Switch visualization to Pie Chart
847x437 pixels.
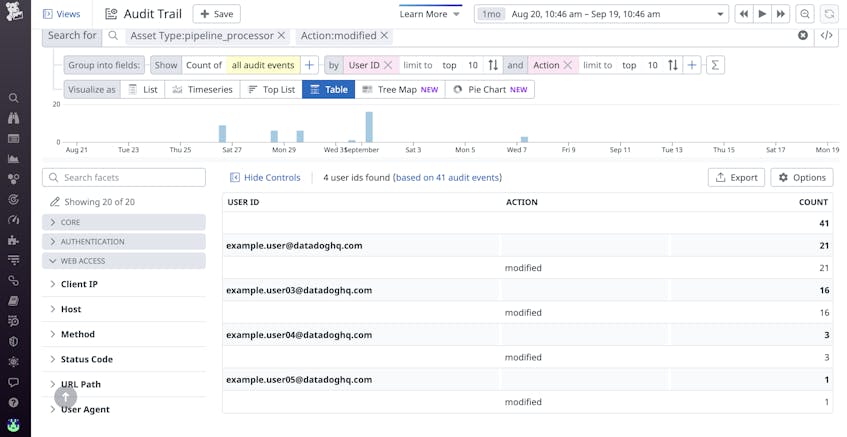point(490,90)
